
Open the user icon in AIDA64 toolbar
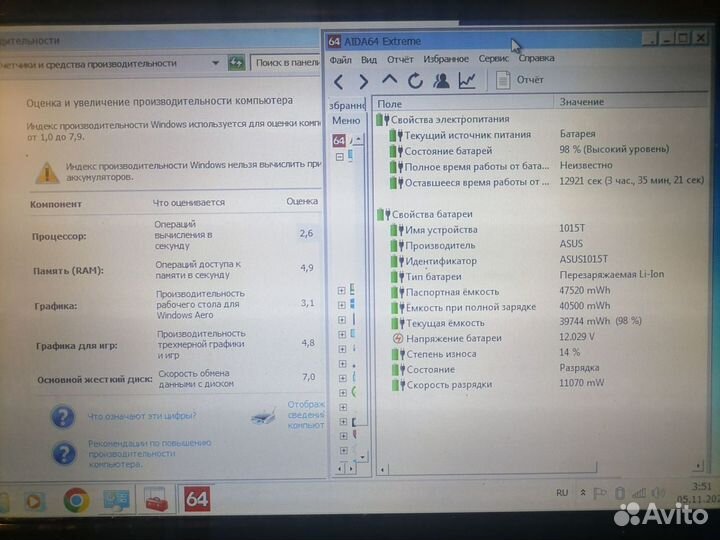pyautogui.click(x=441, y=81)
